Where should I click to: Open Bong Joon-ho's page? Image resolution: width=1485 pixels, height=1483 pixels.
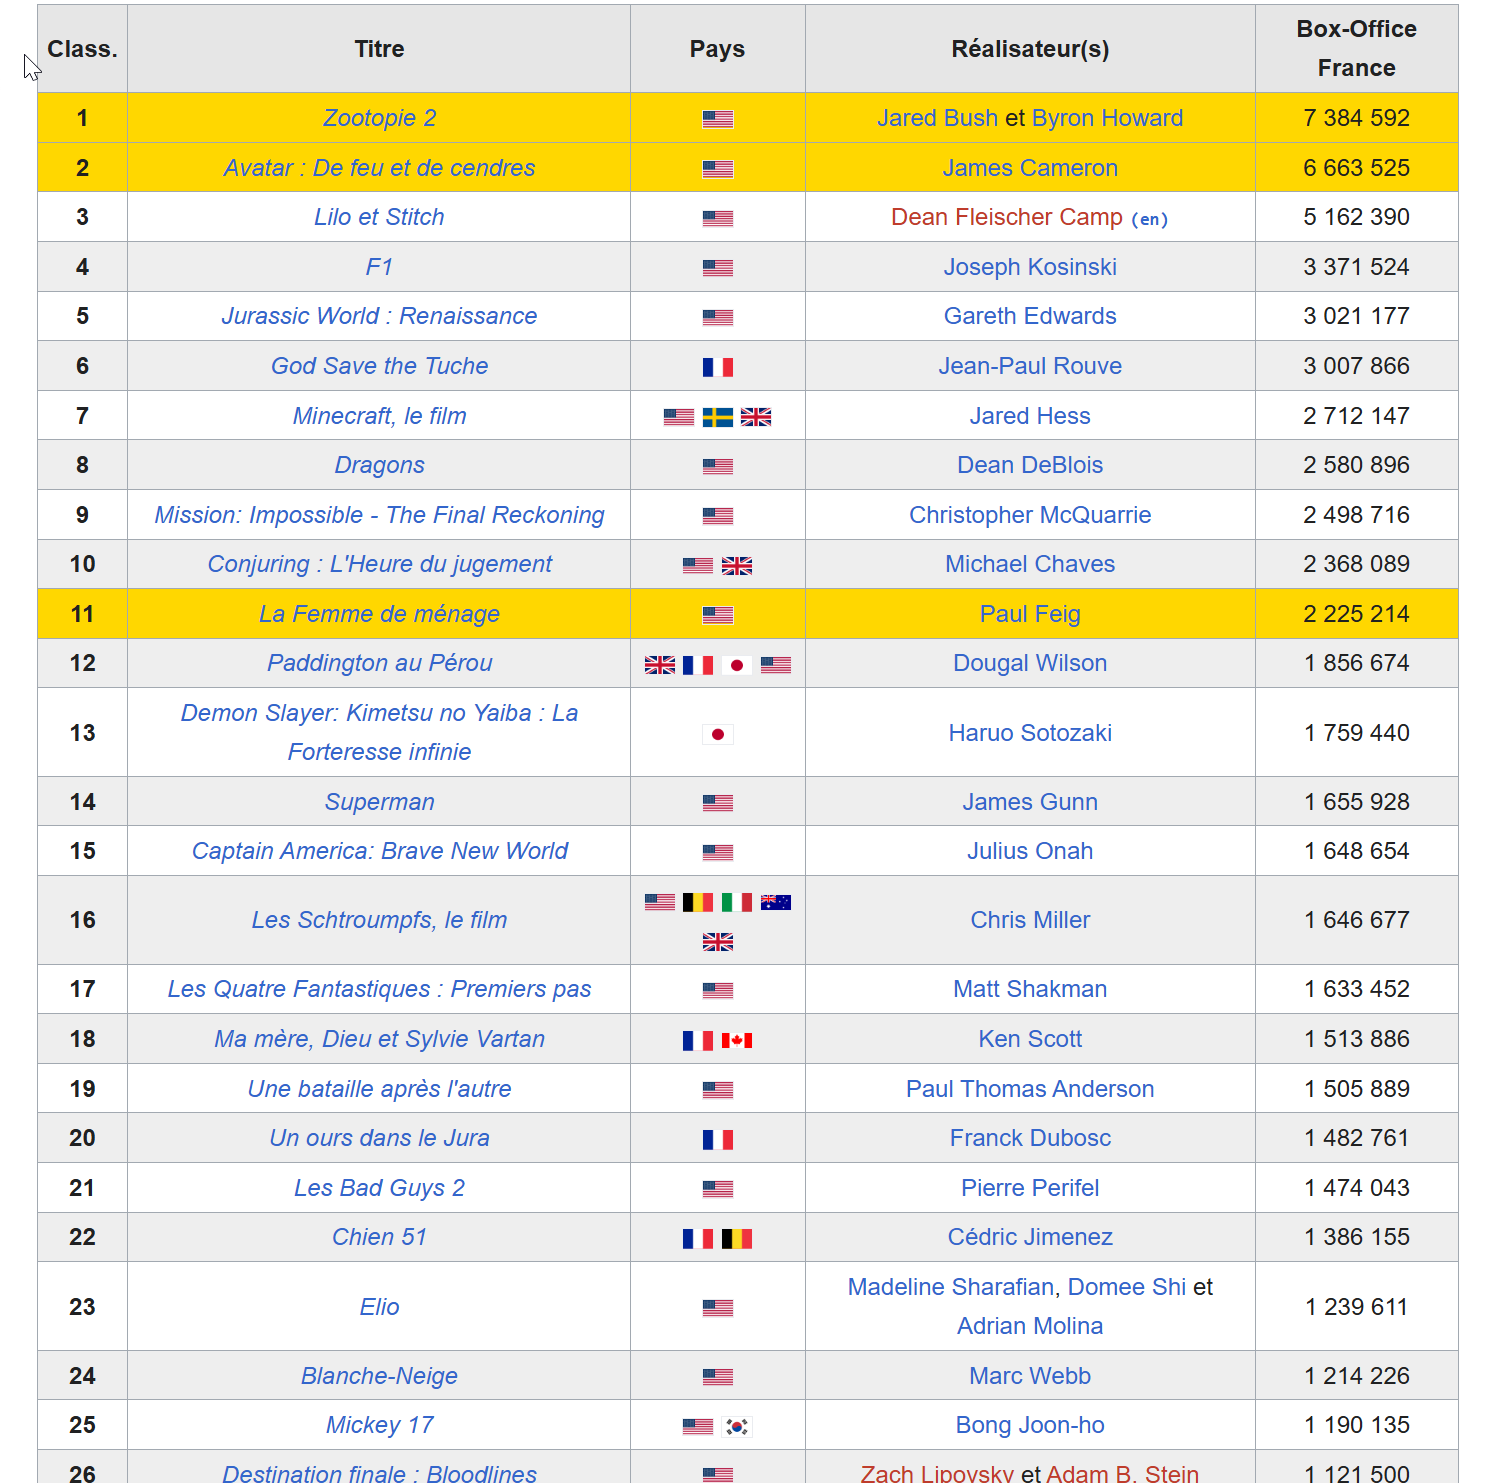tap(1030, 1425)
